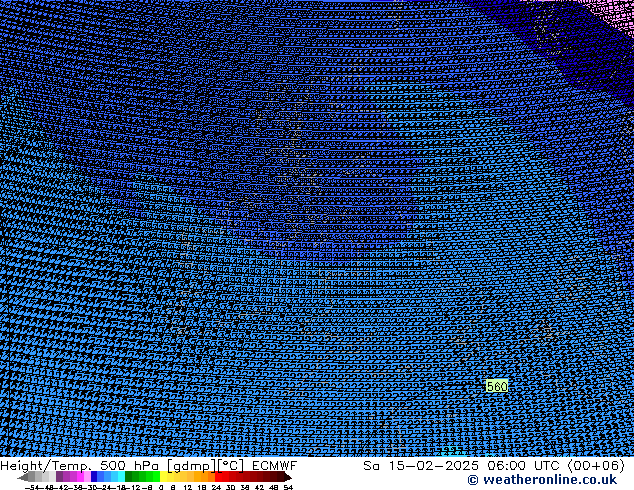This screenshot has width=634, height=490.
Task: Click the "(00+06)" forecast offset text
Action: tap(596, 466)
